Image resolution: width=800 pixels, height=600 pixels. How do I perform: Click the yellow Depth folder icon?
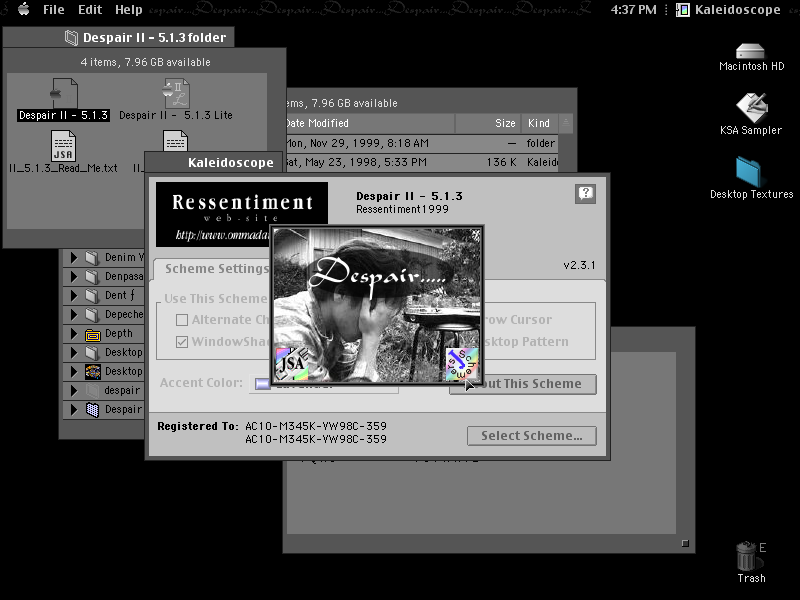coord(92,334)
